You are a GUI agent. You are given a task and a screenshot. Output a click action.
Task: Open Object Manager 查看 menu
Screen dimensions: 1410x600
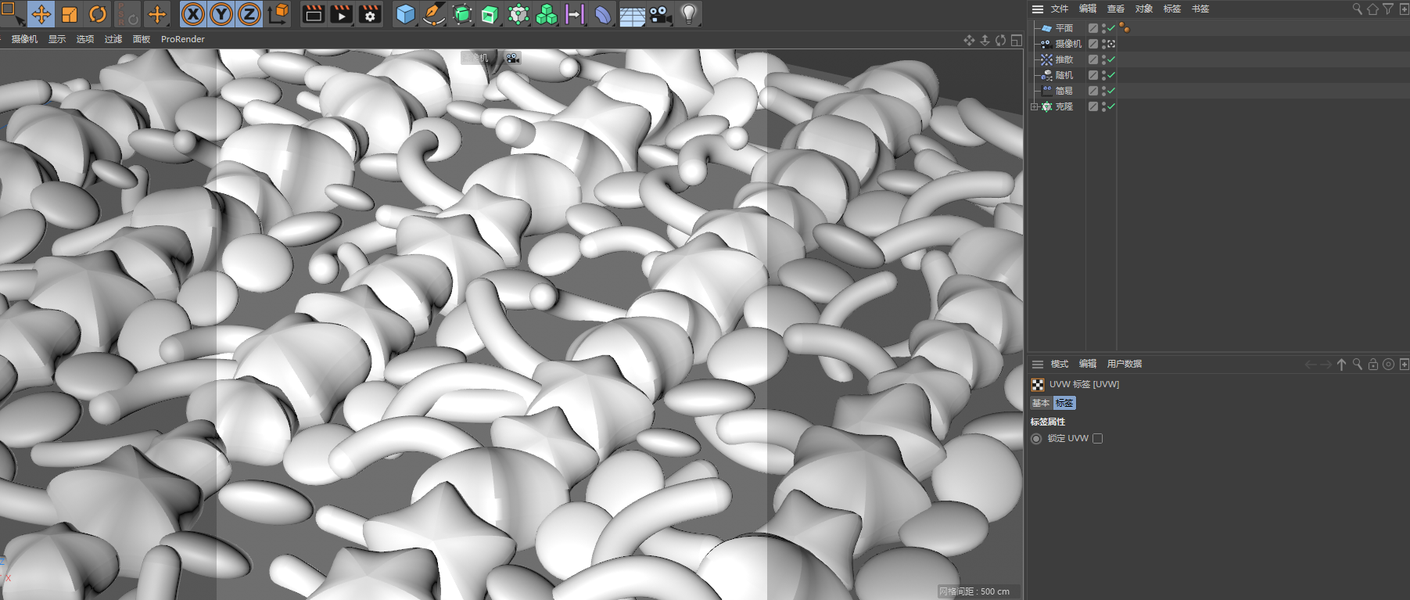[x=1115, y=9]
